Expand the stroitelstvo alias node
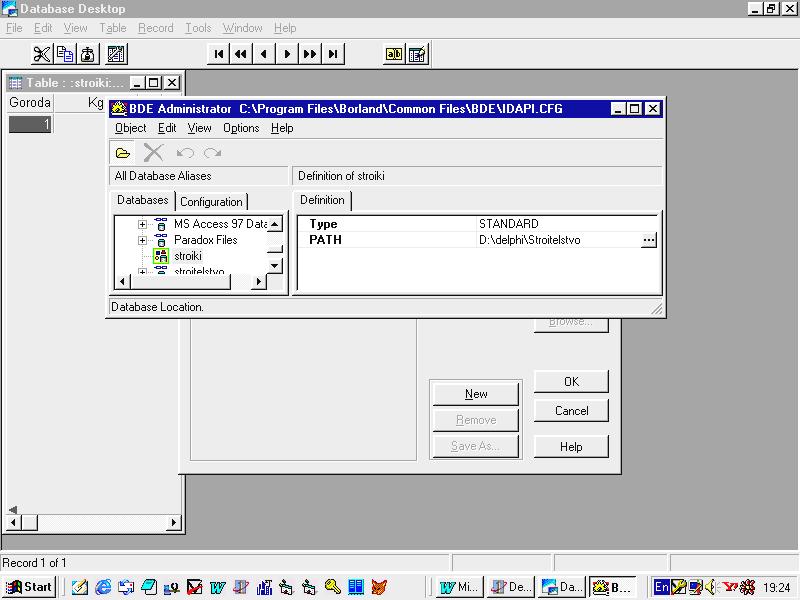The height and width of the screenshot is (600, 800). (142, 271)
